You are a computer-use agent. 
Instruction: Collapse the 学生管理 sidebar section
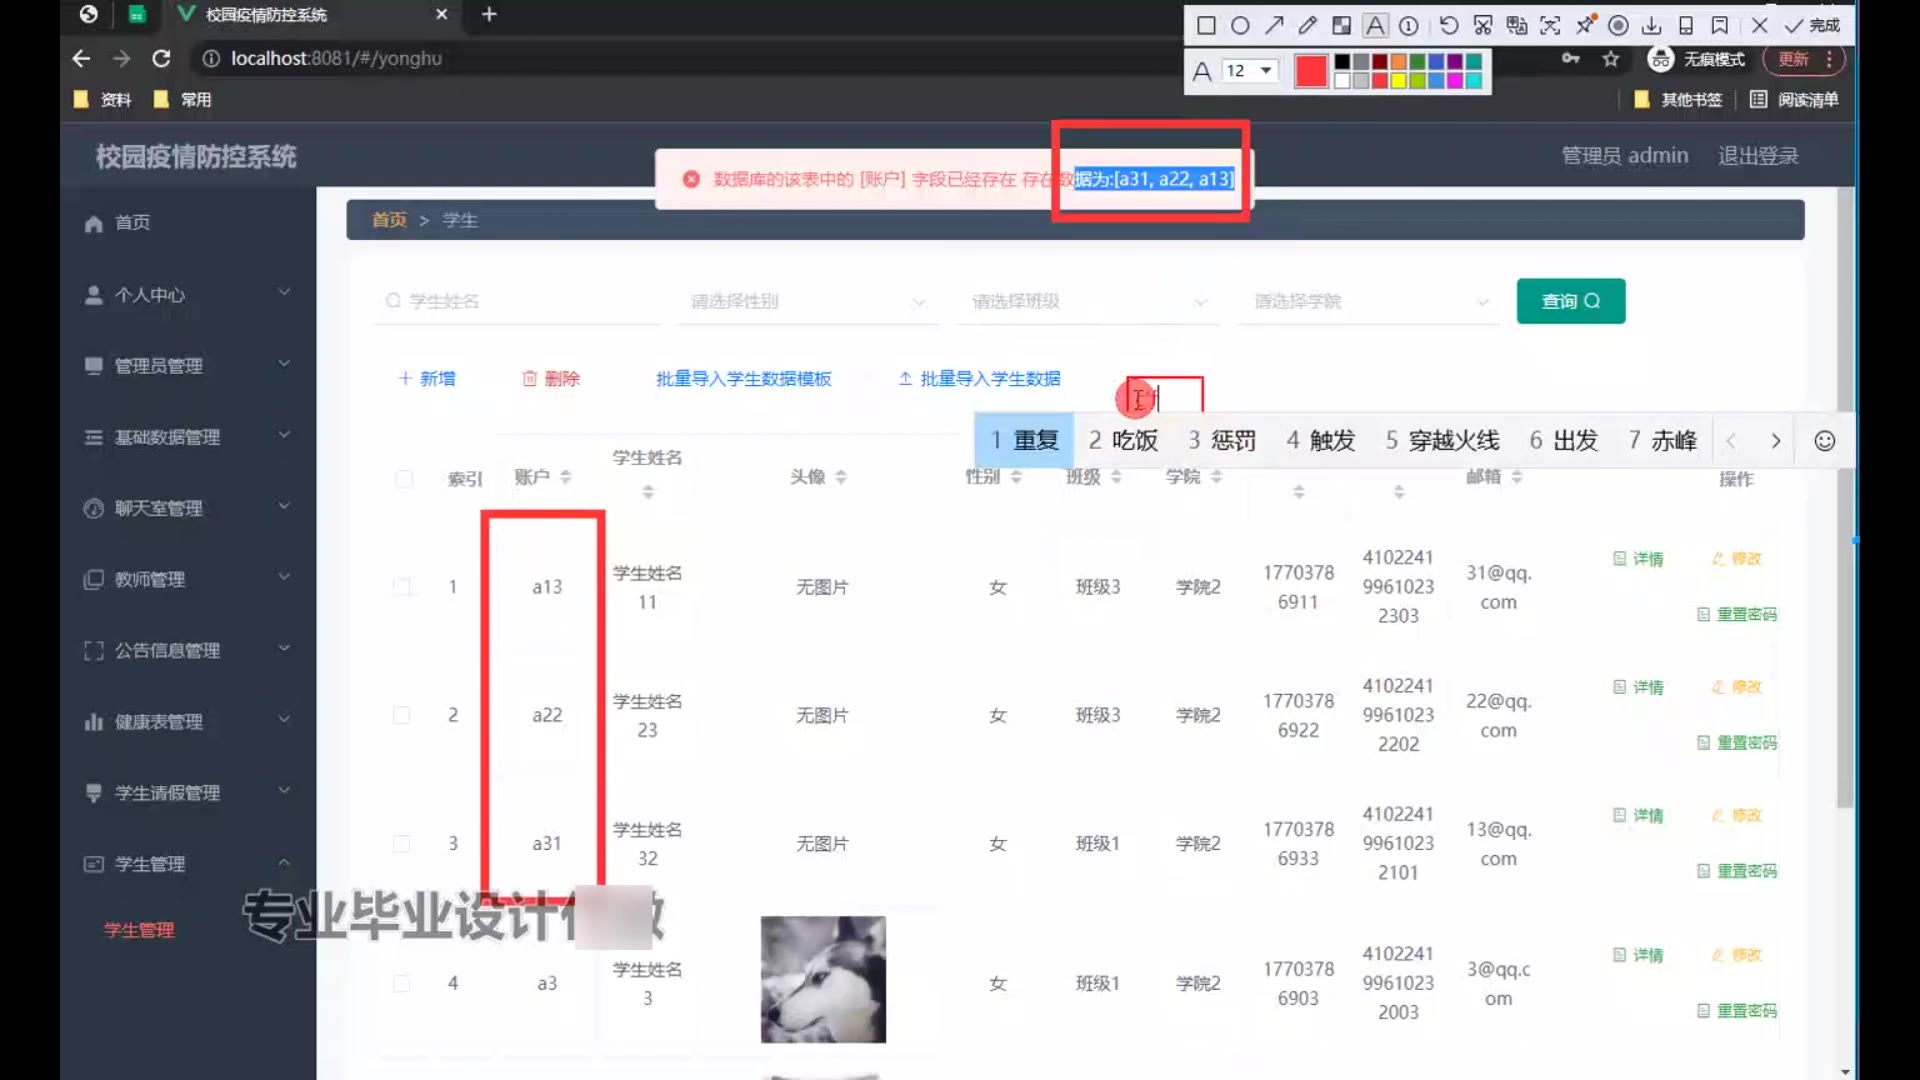188,864
